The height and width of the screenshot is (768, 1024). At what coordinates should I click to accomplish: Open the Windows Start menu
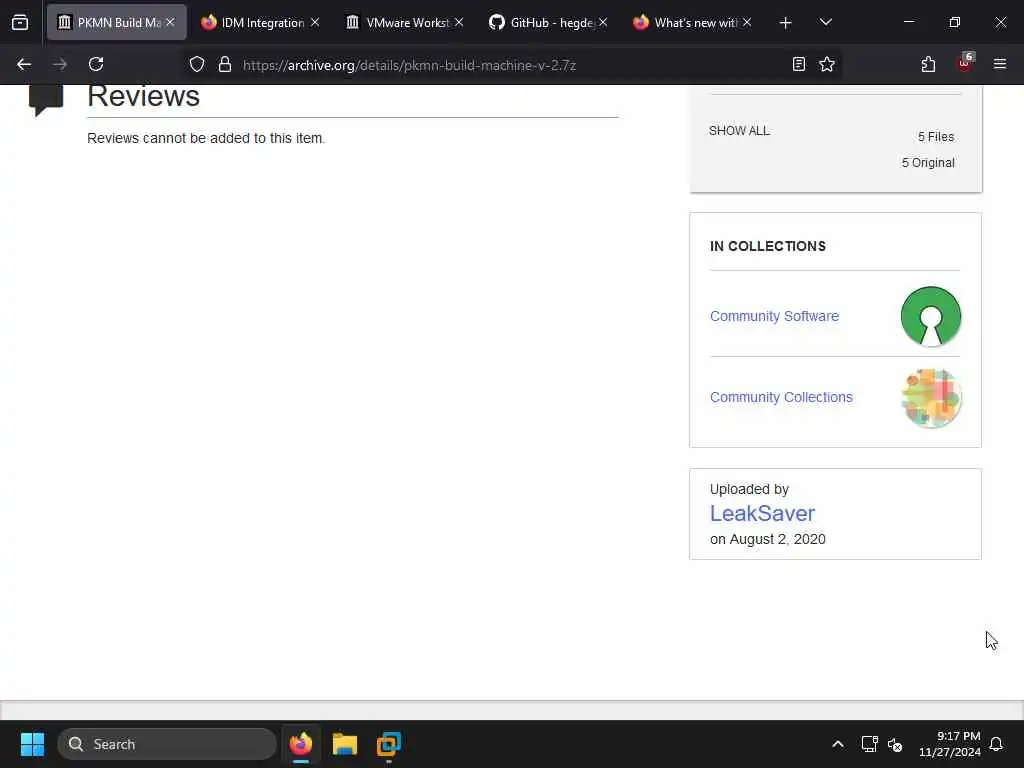32,744
